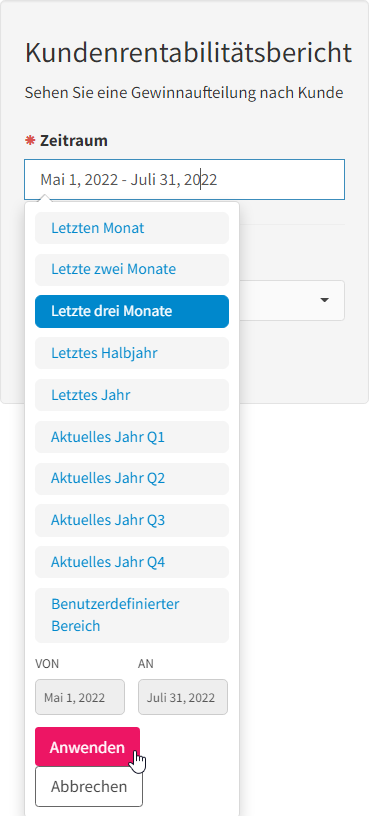Click the AN end date field
The width and height of the screenshot is (369, 816).
(x=183, y=697)
